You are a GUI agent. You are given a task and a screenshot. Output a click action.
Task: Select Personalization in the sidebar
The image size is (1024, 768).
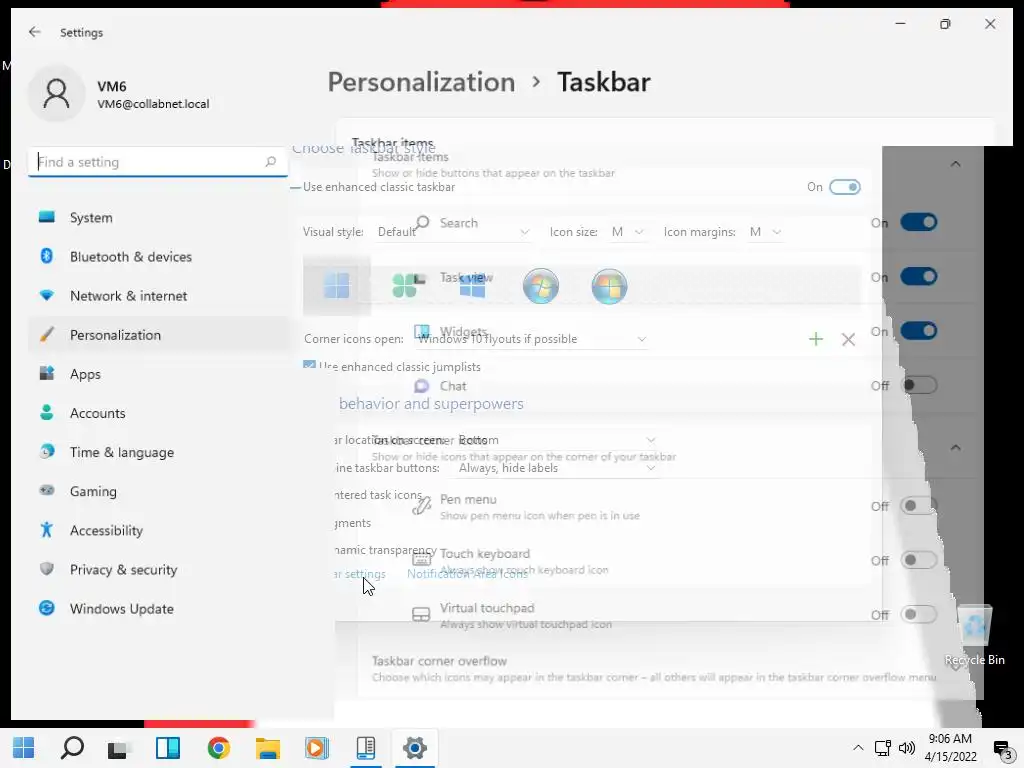159,335
